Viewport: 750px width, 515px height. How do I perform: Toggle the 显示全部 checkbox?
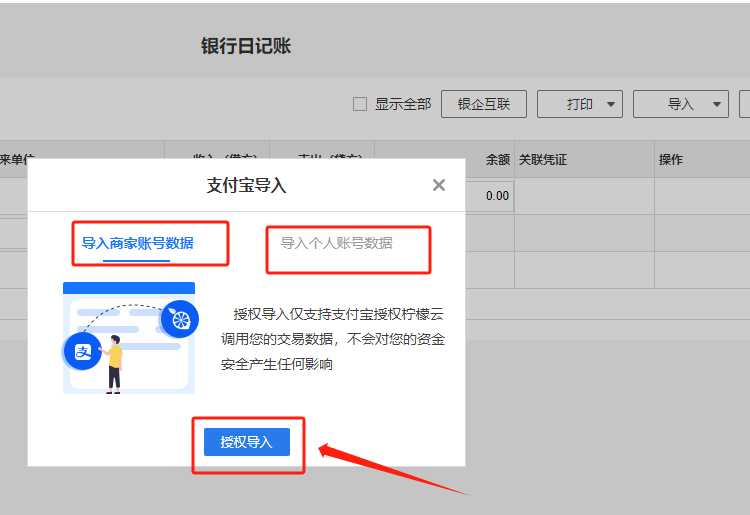360,104
